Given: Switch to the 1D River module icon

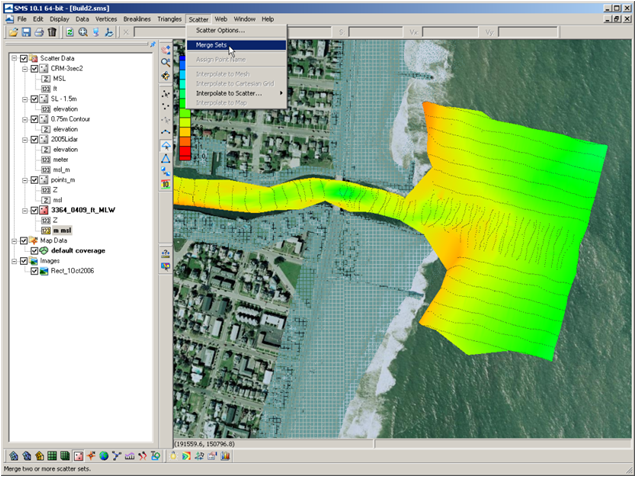Looking at the screenshot, I should click(x=117, y=456).
